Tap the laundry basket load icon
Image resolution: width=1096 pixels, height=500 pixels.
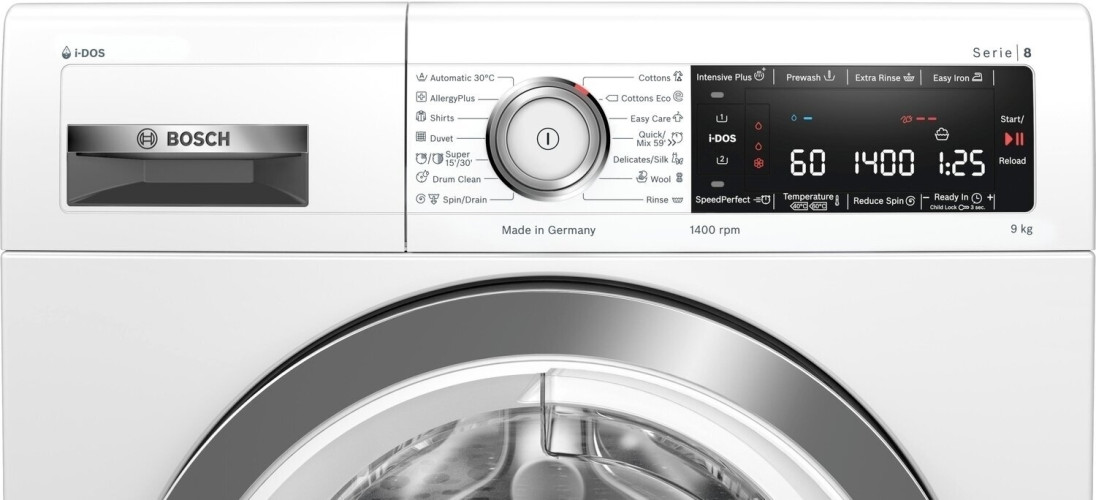942,134
